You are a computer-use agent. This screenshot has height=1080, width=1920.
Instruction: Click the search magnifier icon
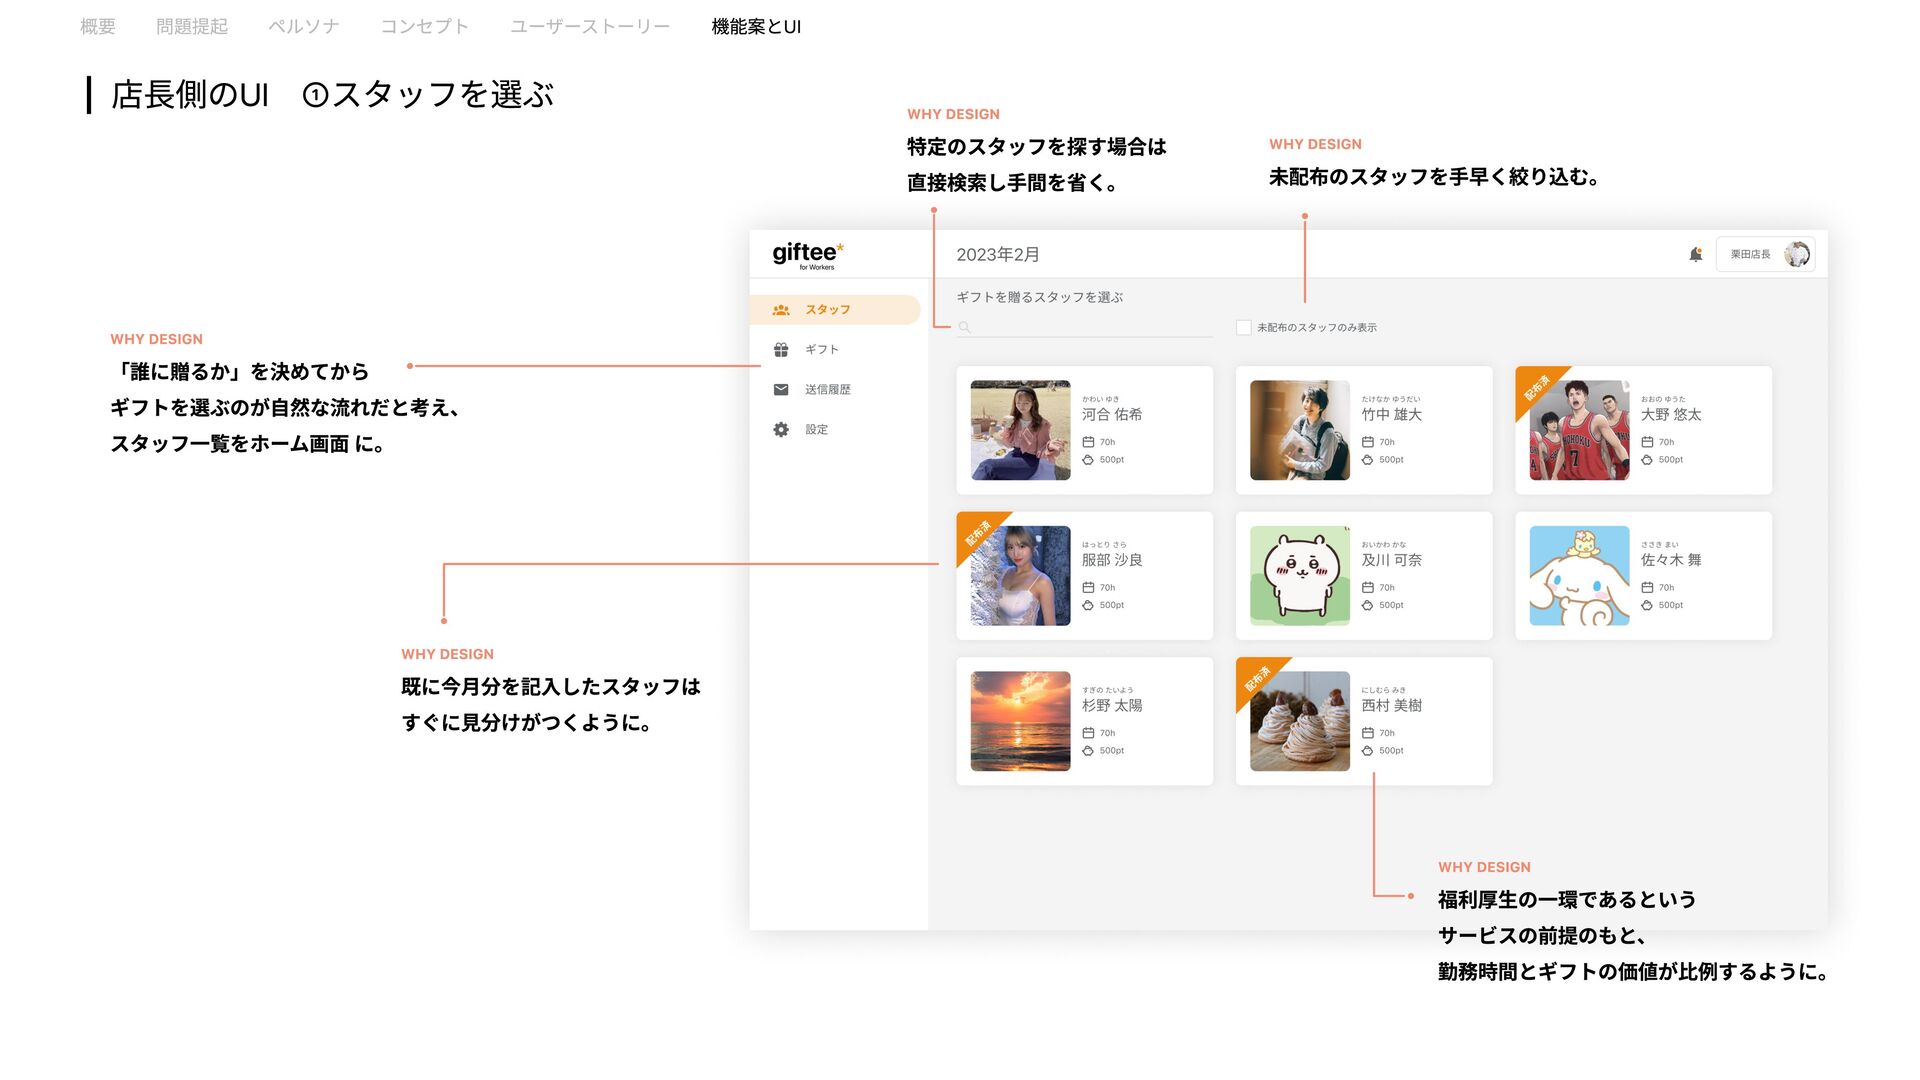click(964, 327)
